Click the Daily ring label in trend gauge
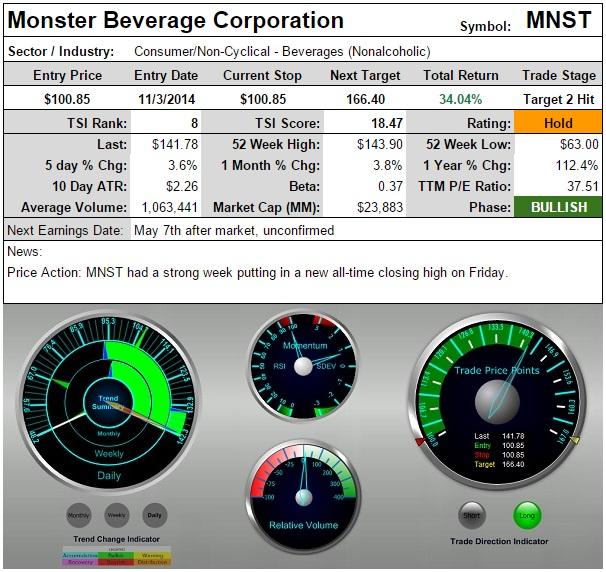Image resolution: width=606 pixels, height=572 pixels. [108, 475]
